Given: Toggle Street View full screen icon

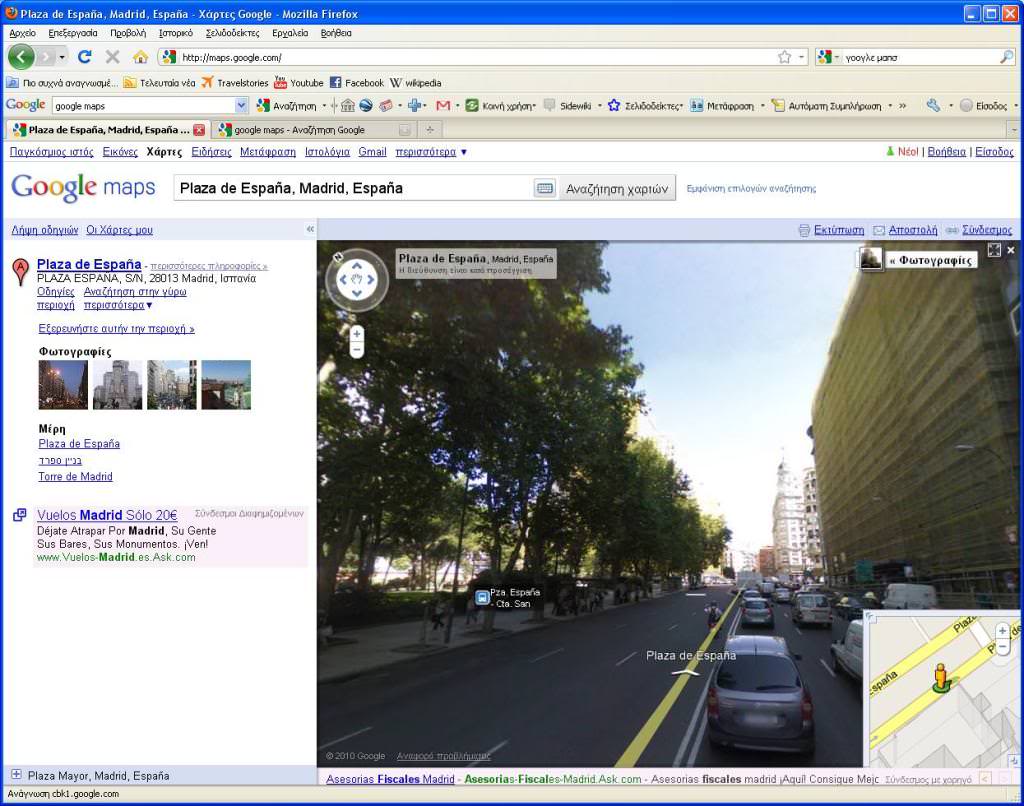Looking at the screenshot, I should click(x=994, y=250).
